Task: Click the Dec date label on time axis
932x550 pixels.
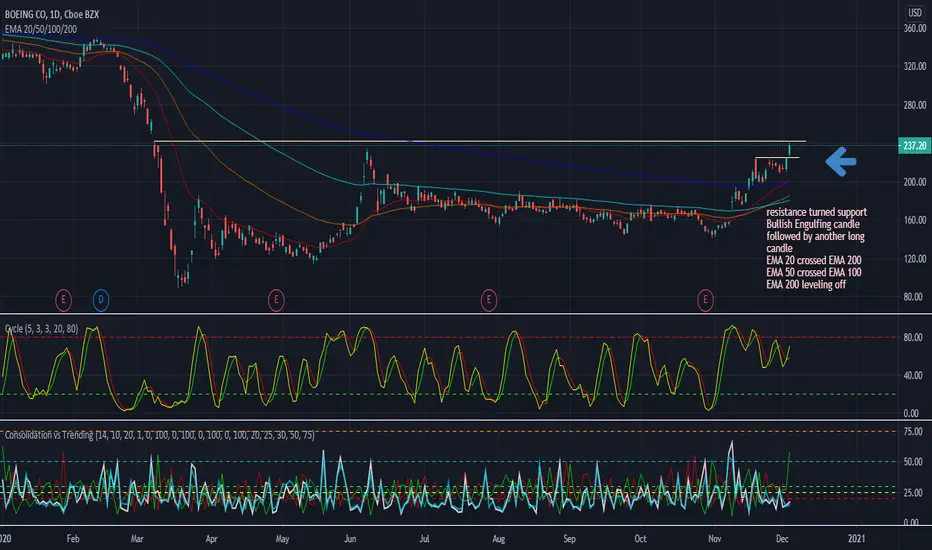Action: (782, 539)
